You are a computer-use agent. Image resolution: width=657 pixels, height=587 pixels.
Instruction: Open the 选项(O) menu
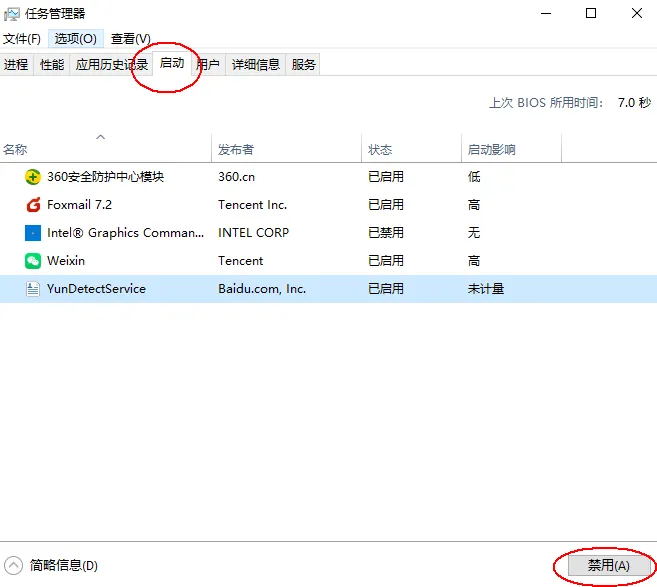pos(76,39)
